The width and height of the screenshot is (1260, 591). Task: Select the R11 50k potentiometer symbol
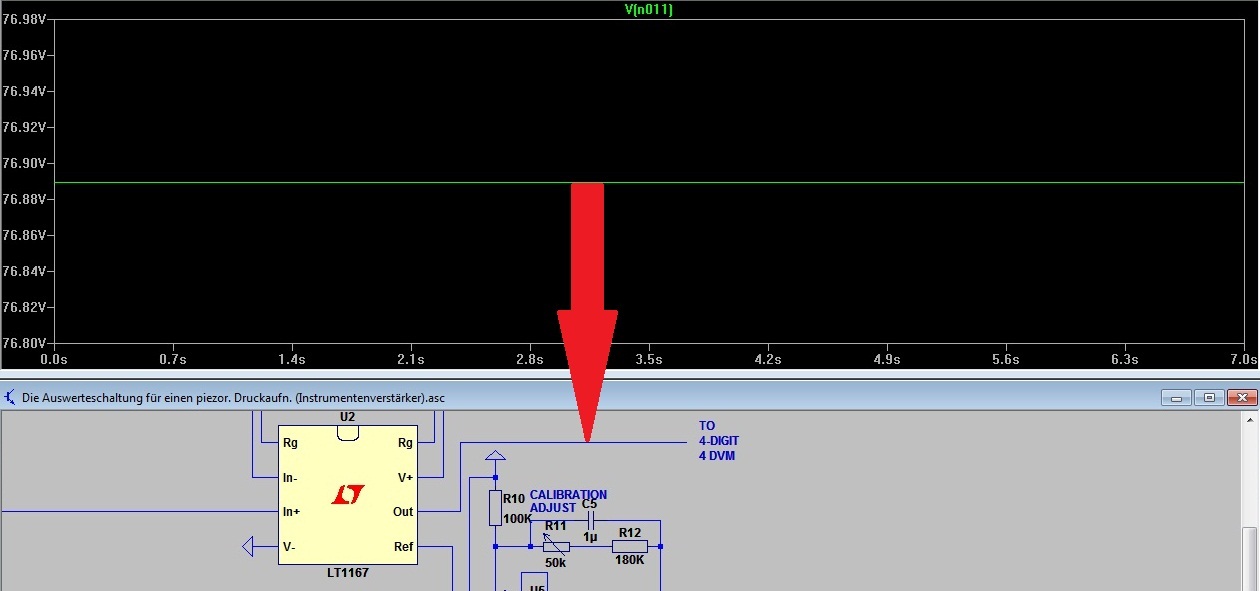click(556, 546)
